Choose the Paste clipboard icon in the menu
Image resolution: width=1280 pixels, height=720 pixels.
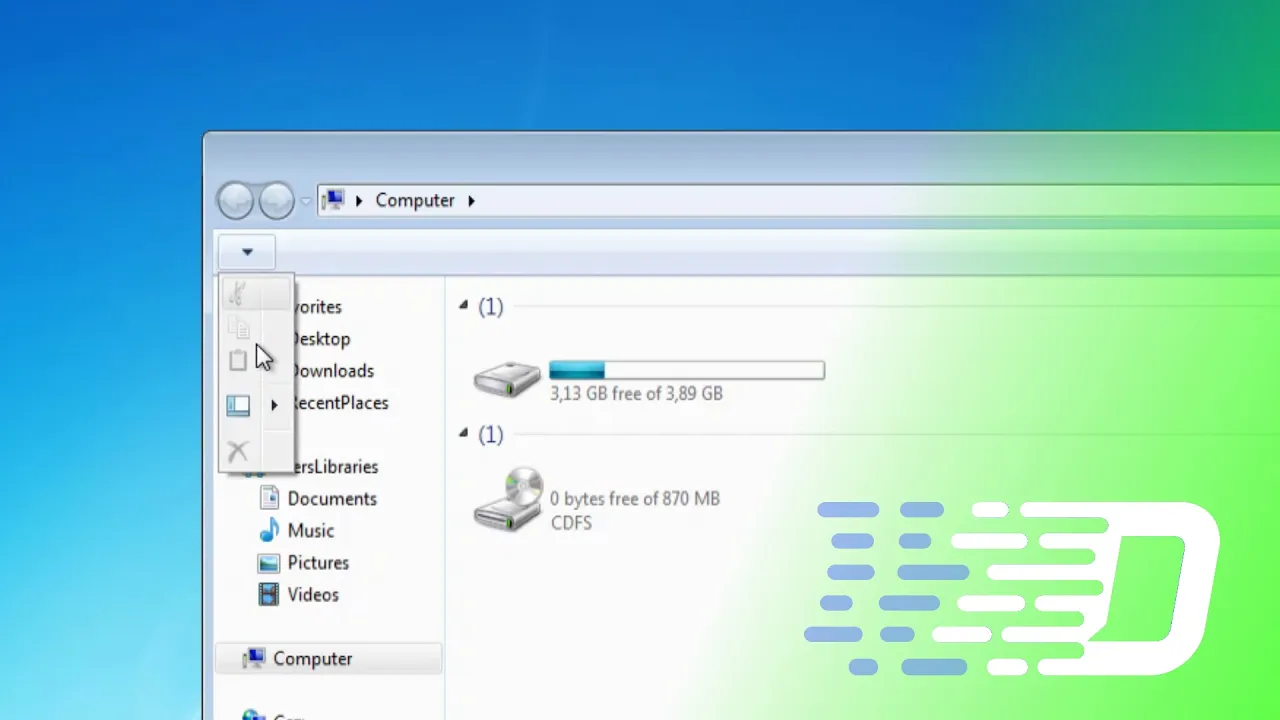point(237,360)
